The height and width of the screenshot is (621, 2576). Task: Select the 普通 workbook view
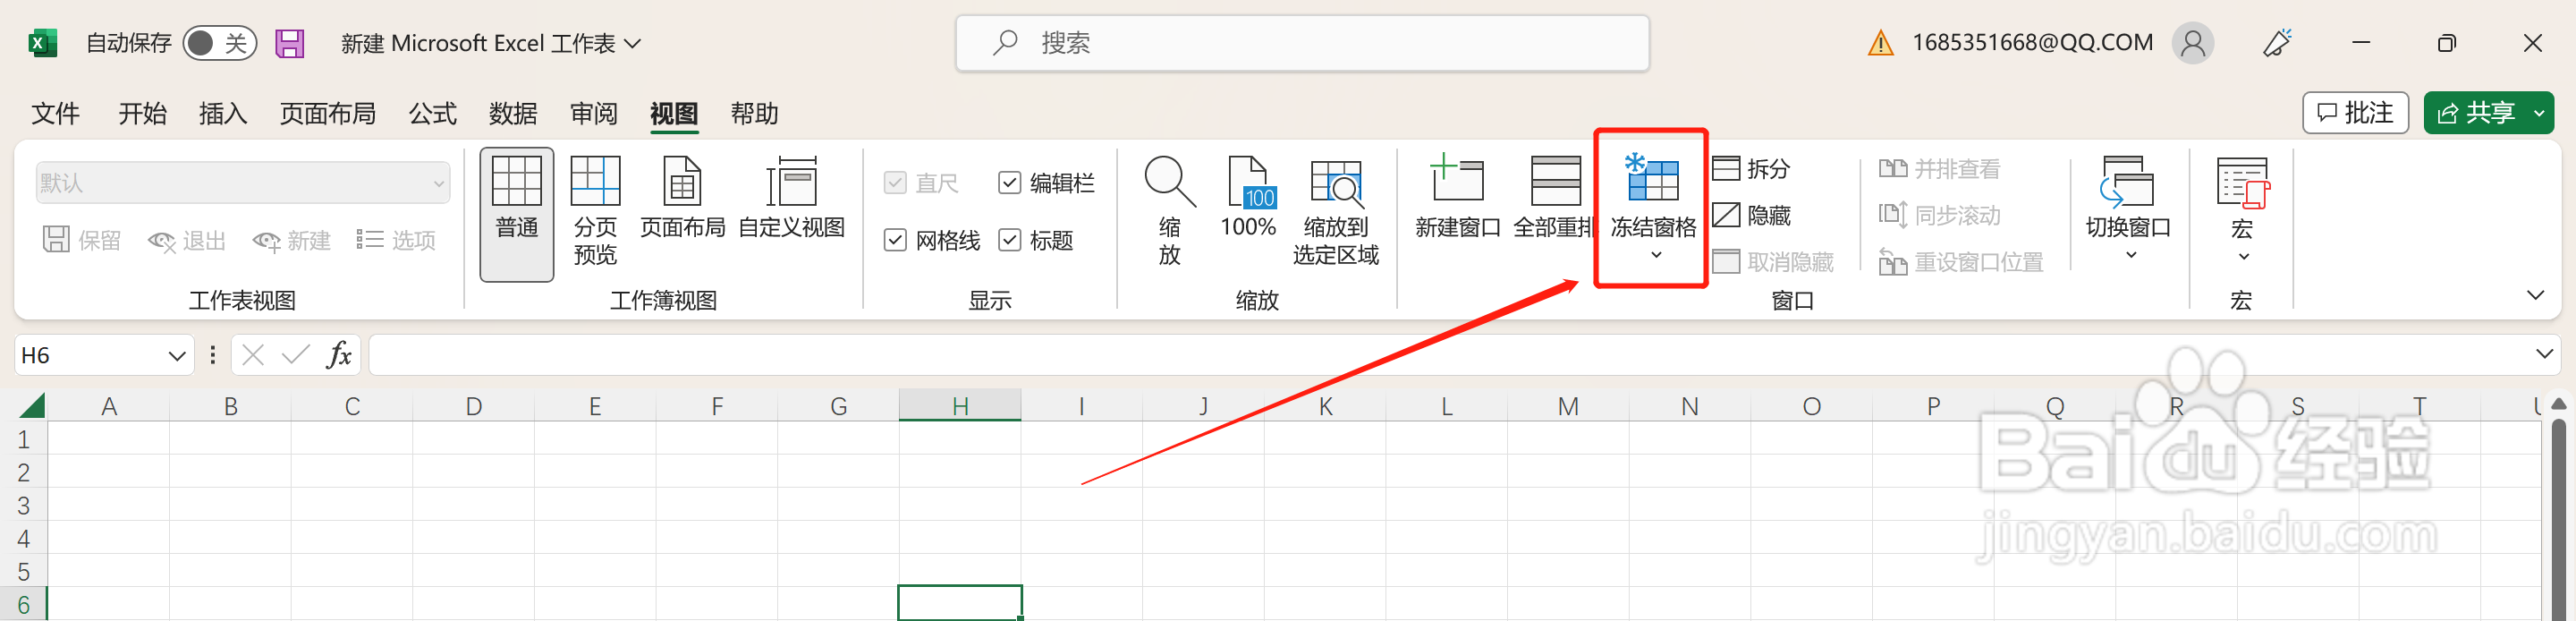pyautogui.click(x=517, y=214)
